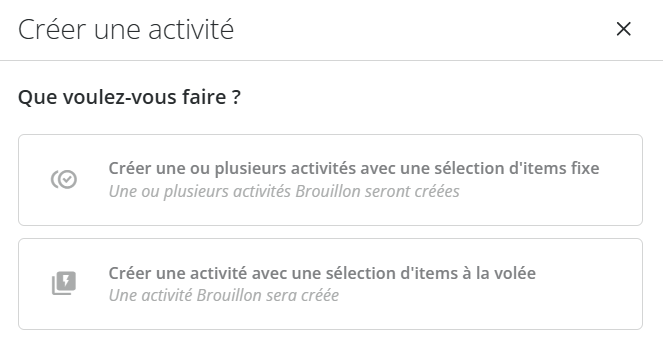Click the title 'Créer une ou plusieurs activités avec une sélection d'items fixe'
Viewport: 663px width, 360px height.
(x=354, y=168)
